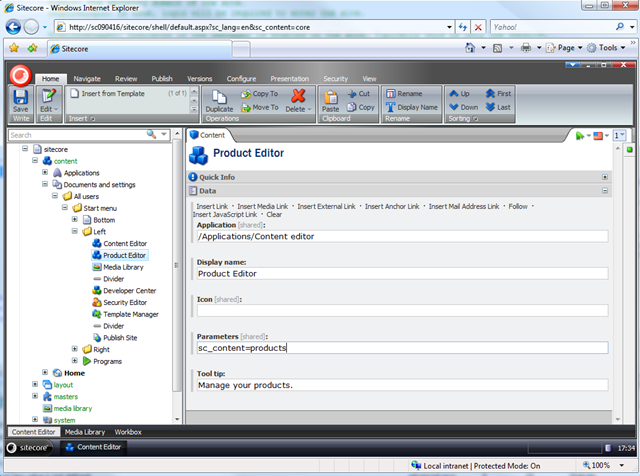Viewport: 640px width, 476px height.
Task: Switch to the Media Library bottom tab
Action: pyautogui.click(x=85, y=432)
